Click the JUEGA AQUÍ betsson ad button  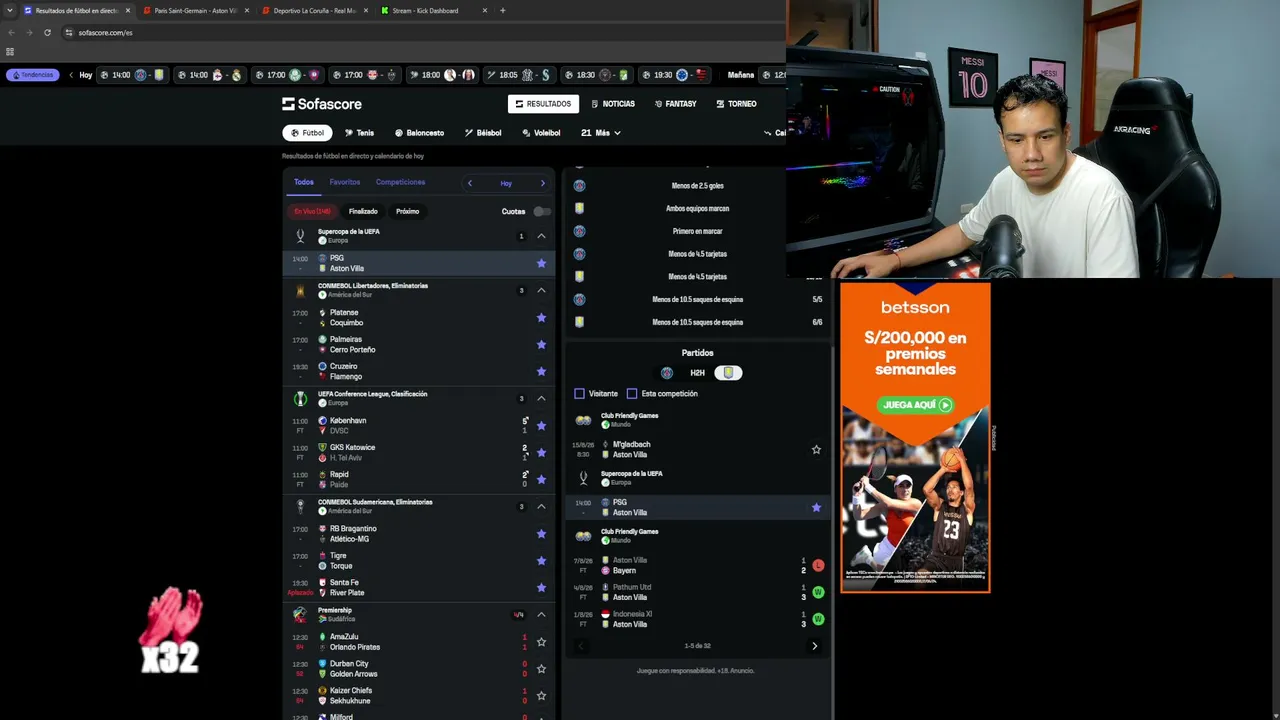pyautogui.click(x=915, y=405)
